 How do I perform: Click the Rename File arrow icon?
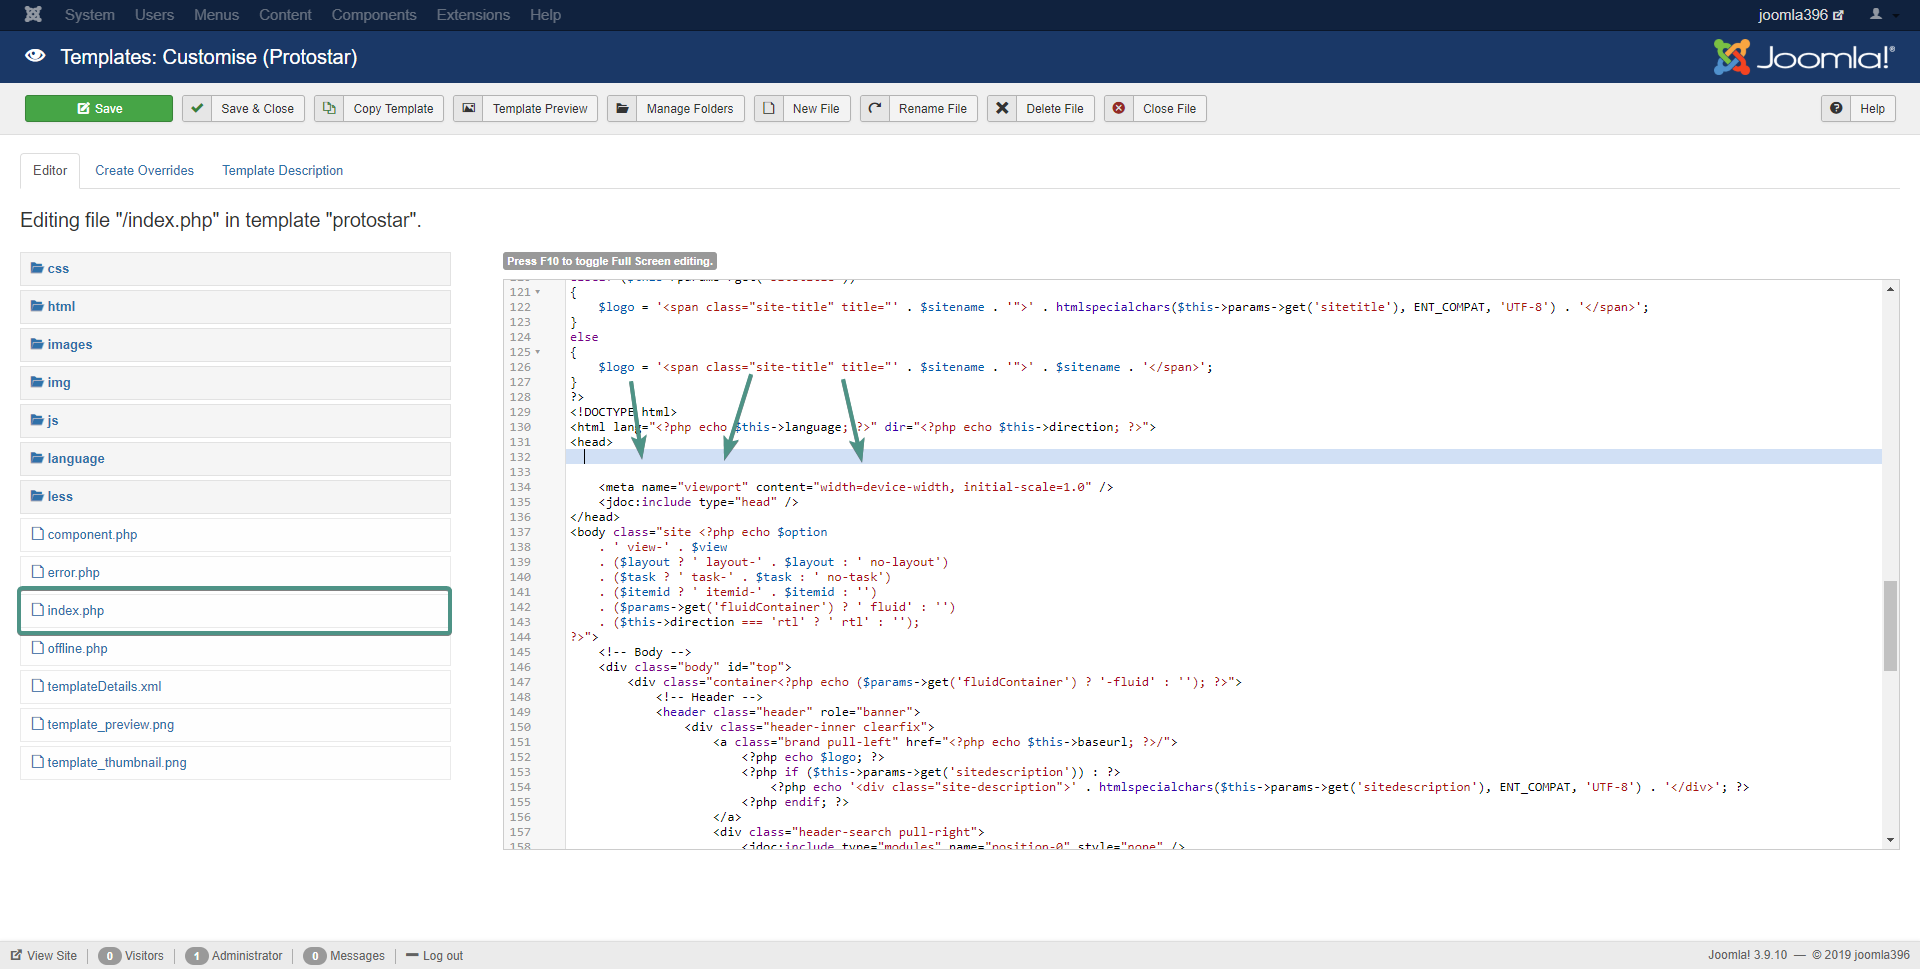pyautogui.click(x=875, y=108)
